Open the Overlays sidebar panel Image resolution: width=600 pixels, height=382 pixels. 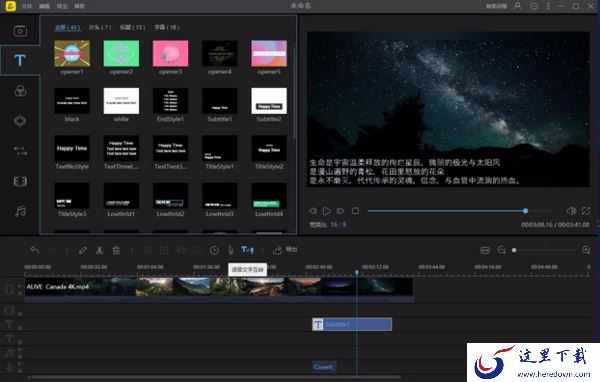click(20, 121)
